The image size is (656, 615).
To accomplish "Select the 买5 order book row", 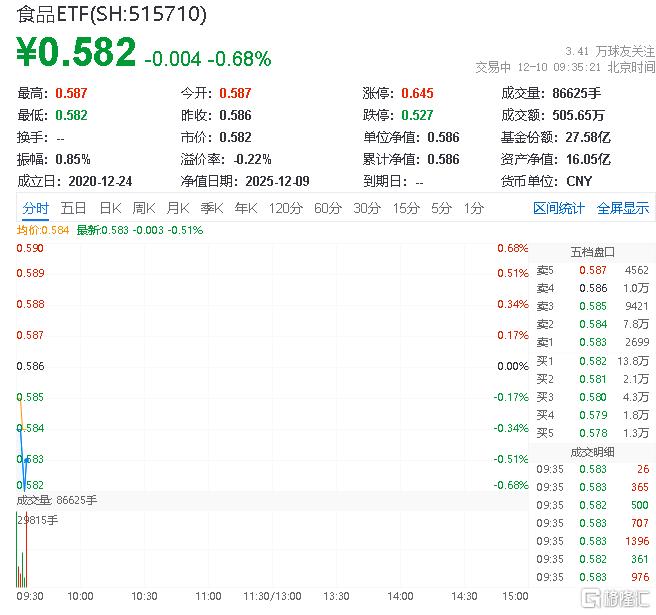I will pyautogui.click(x=592, y=433).
